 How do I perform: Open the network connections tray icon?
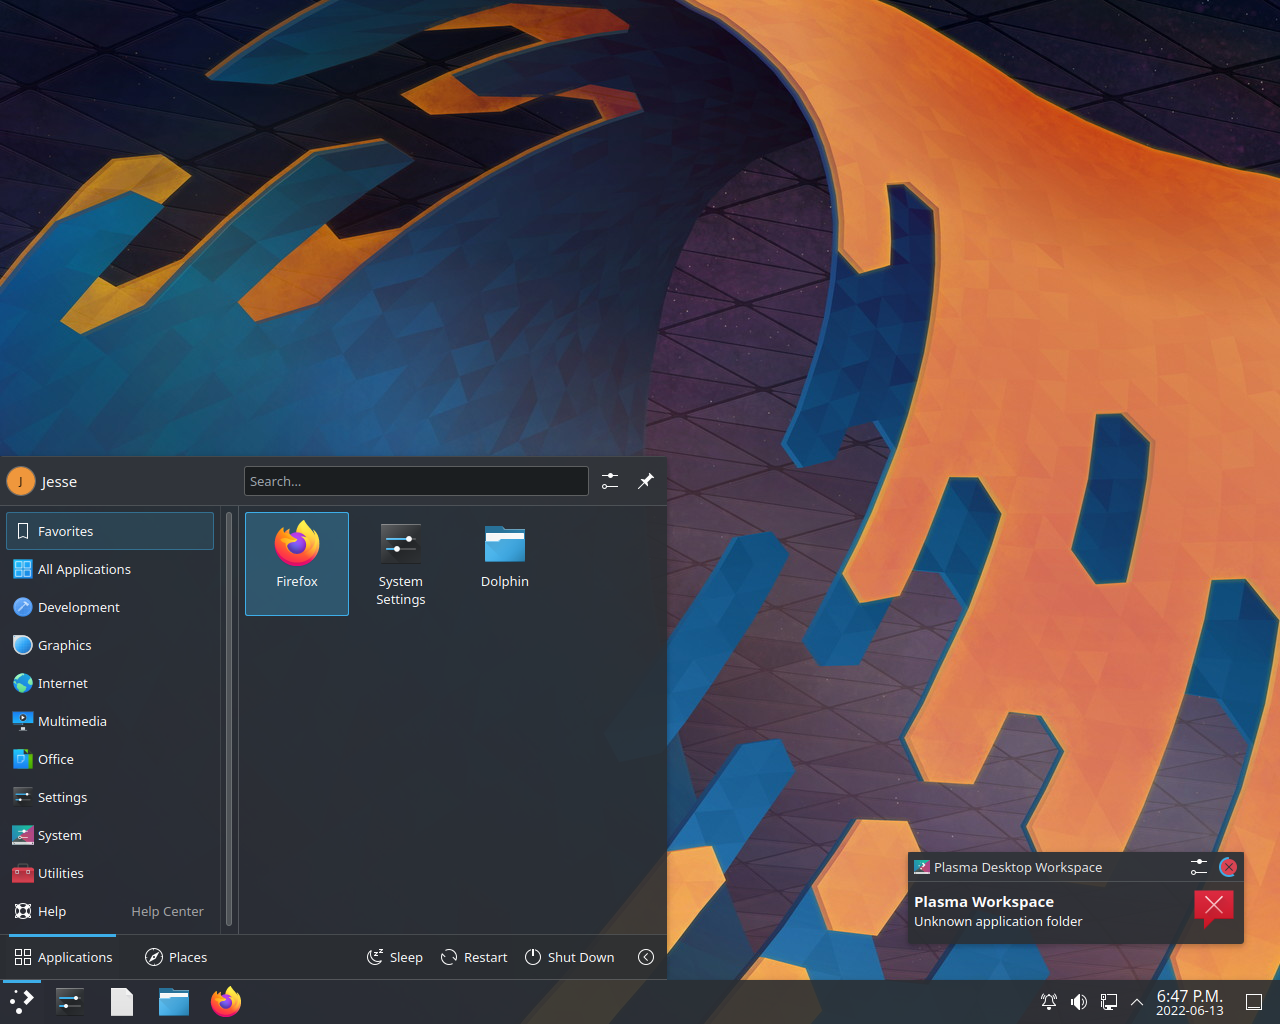(1109, 1002)
